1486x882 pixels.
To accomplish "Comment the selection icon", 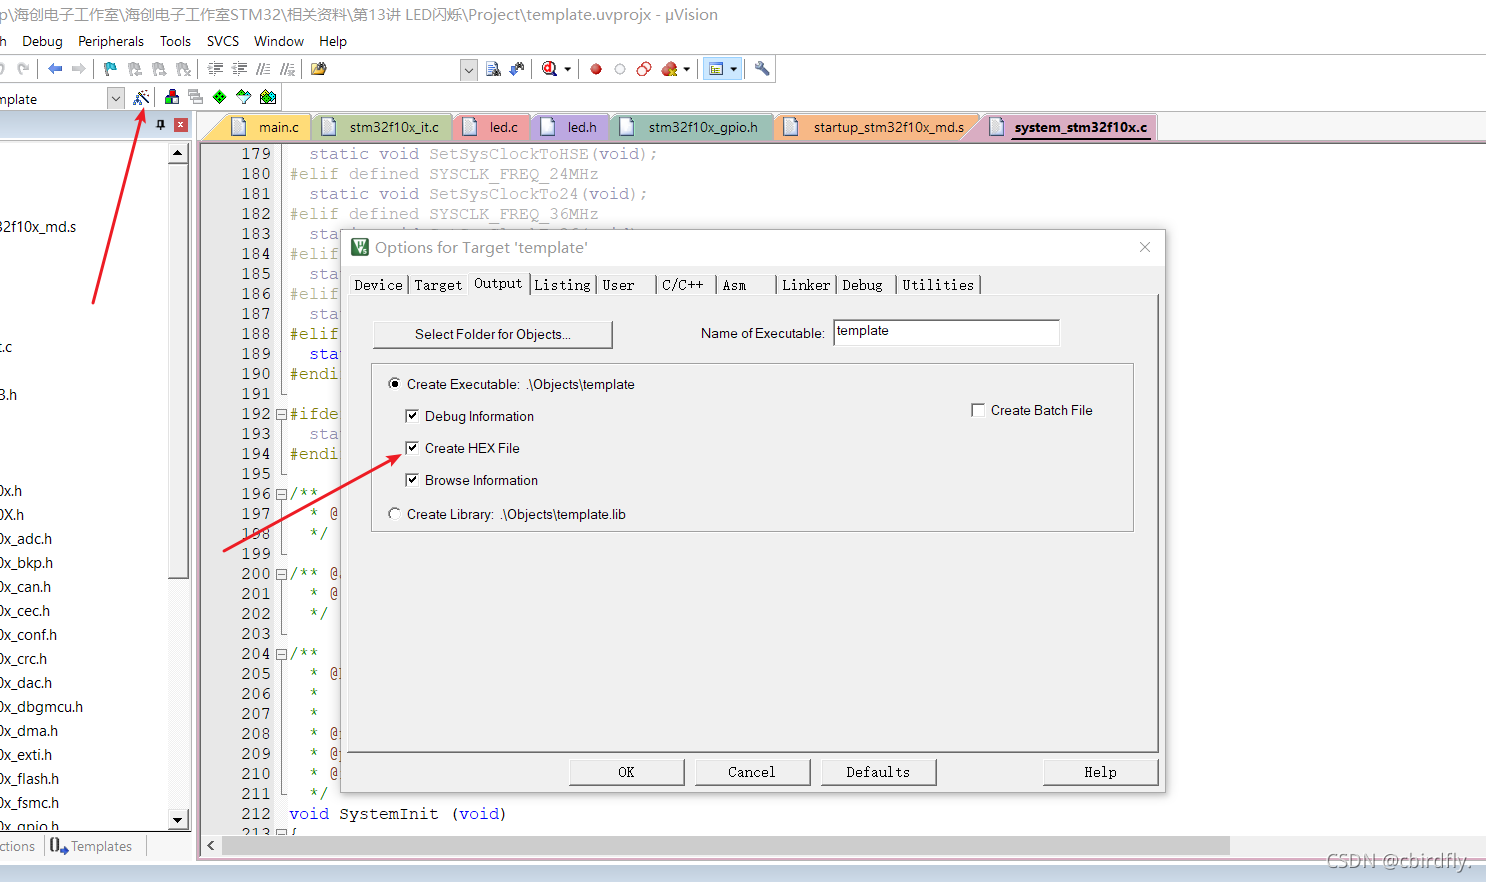I will tap(263, 69).
